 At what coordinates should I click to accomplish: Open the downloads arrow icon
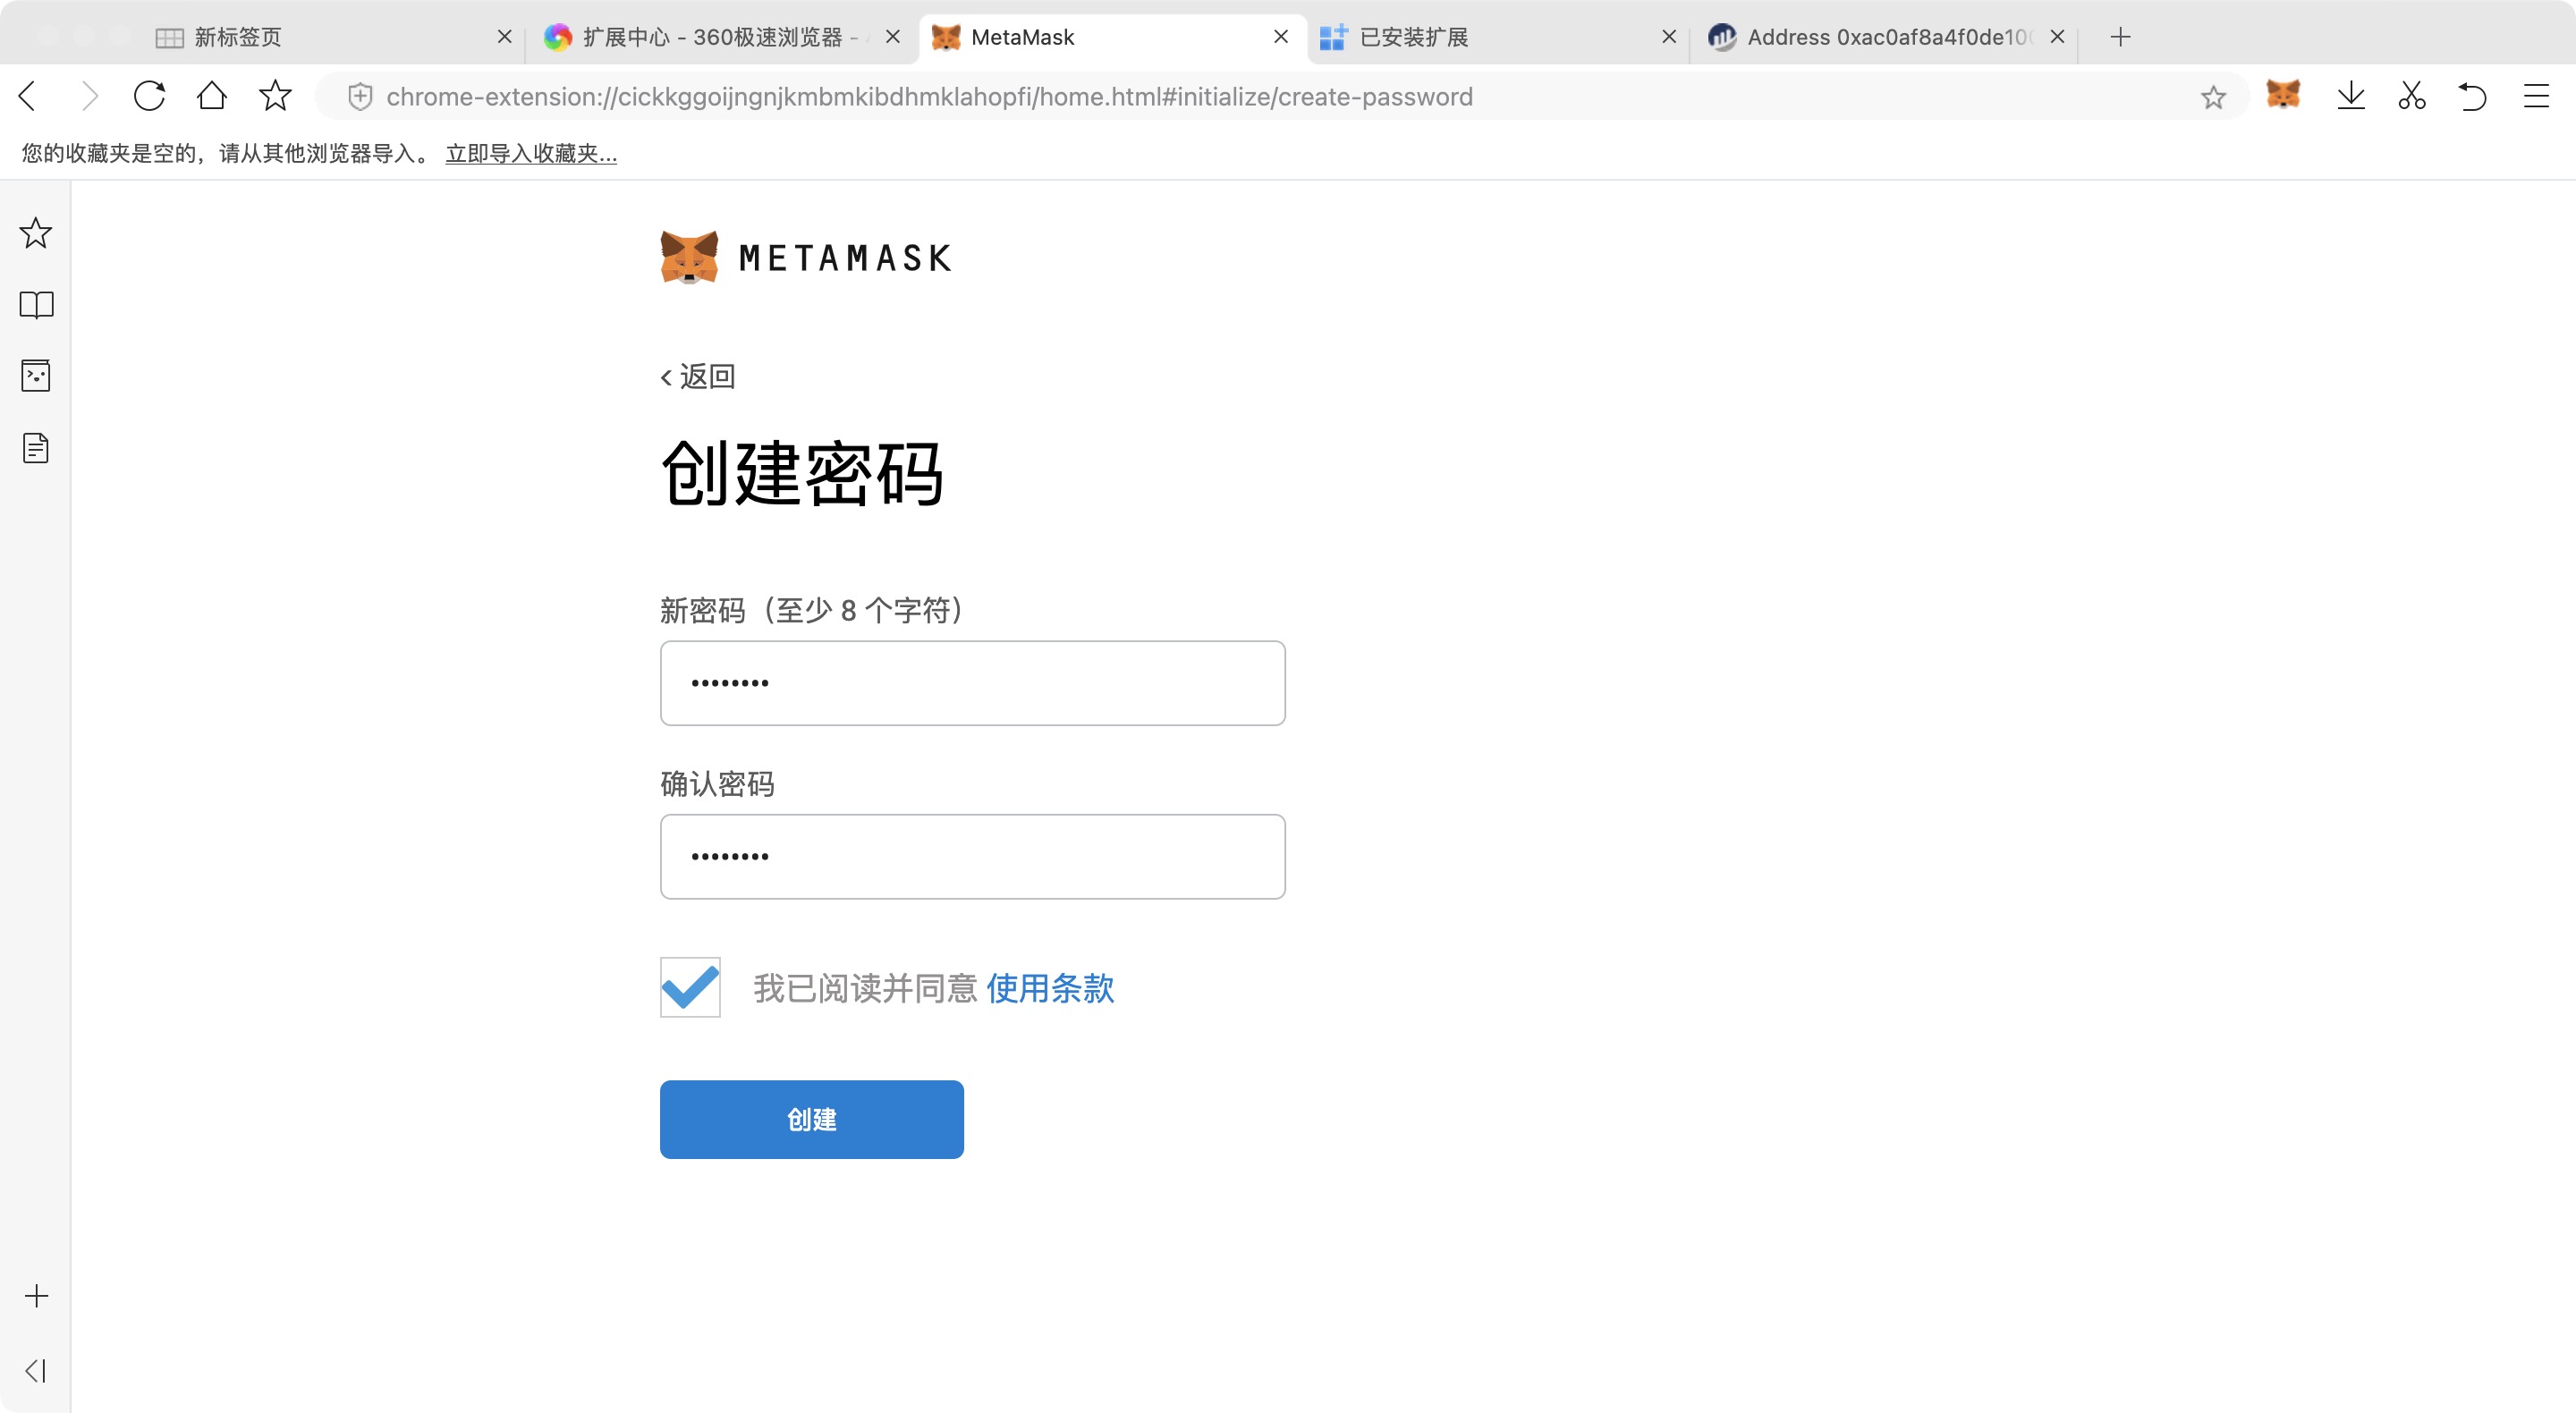(2351, 96)
